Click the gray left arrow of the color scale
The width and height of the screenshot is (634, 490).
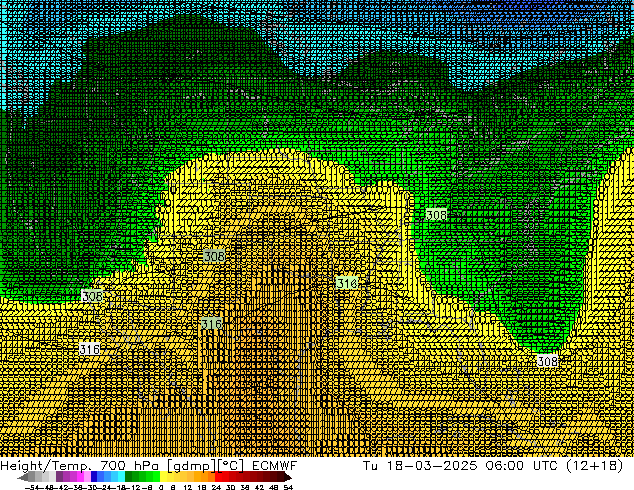click(x=22, y=477)
